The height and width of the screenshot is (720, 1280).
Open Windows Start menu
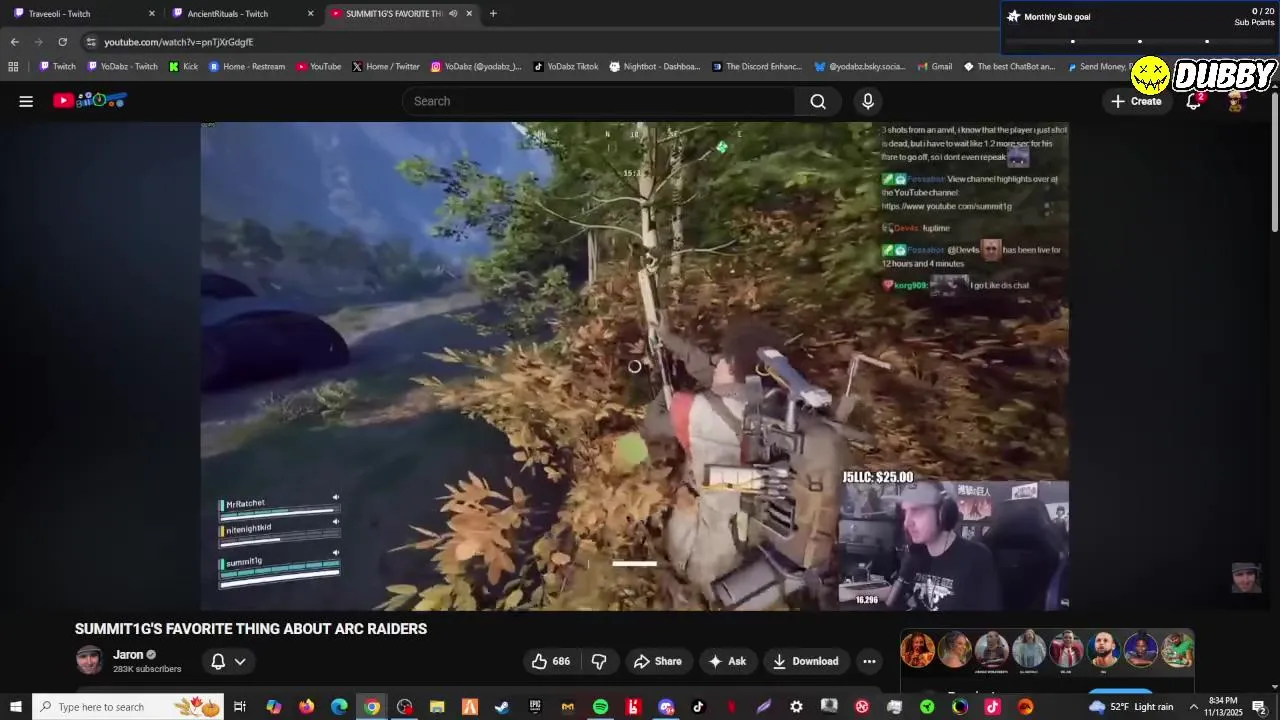[15, 707]
